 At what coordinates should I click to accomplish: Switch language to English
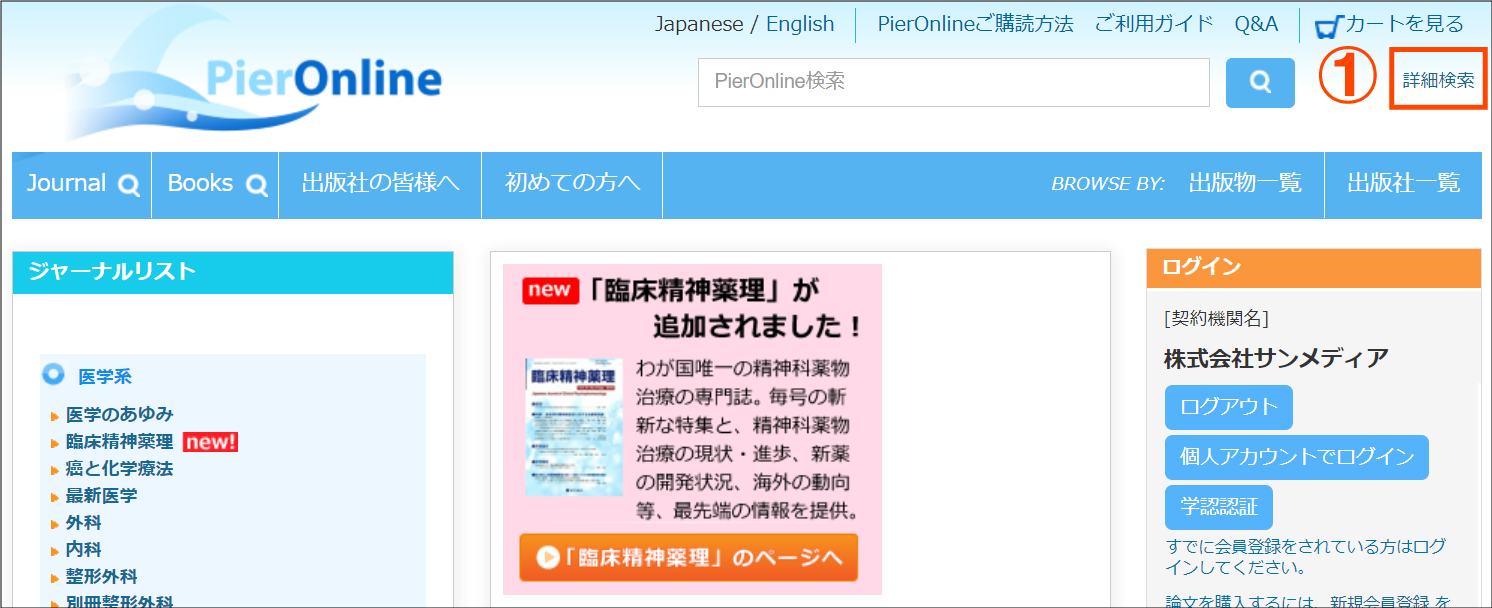(x=800, y=24)
